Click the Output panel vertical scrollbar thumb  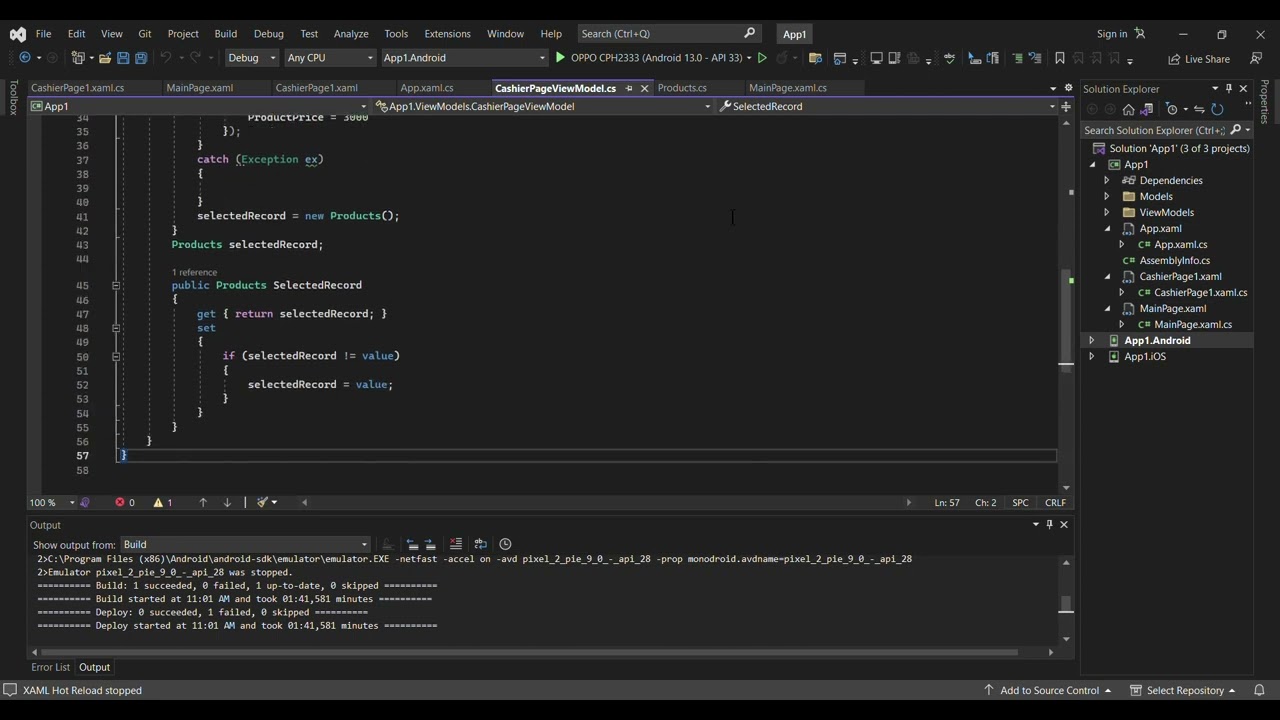1066,605
